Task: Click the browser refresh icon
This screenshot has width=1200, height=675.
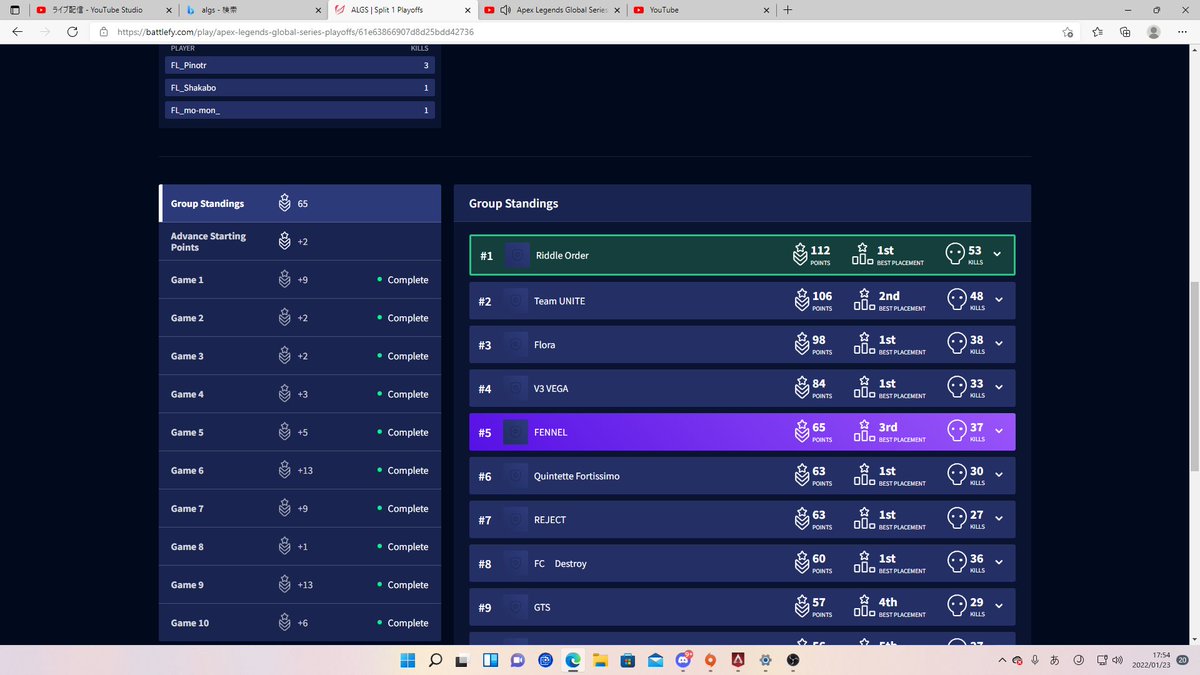Action: point(72,32)
